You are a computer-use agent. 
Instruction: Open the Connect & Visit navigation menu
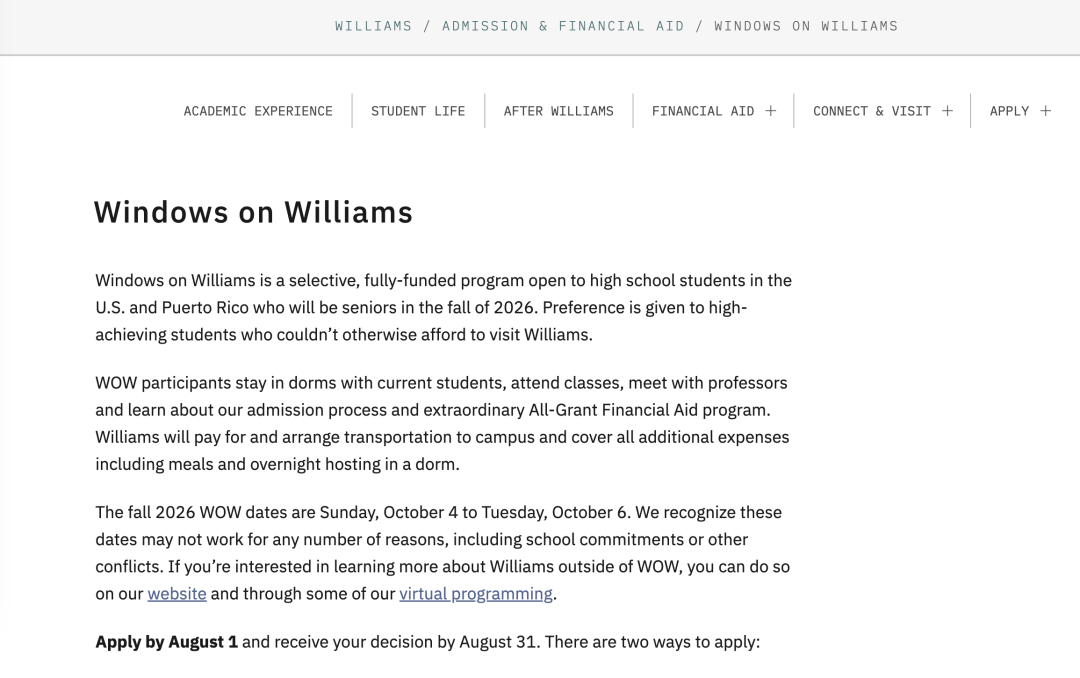tap(871, 111)
